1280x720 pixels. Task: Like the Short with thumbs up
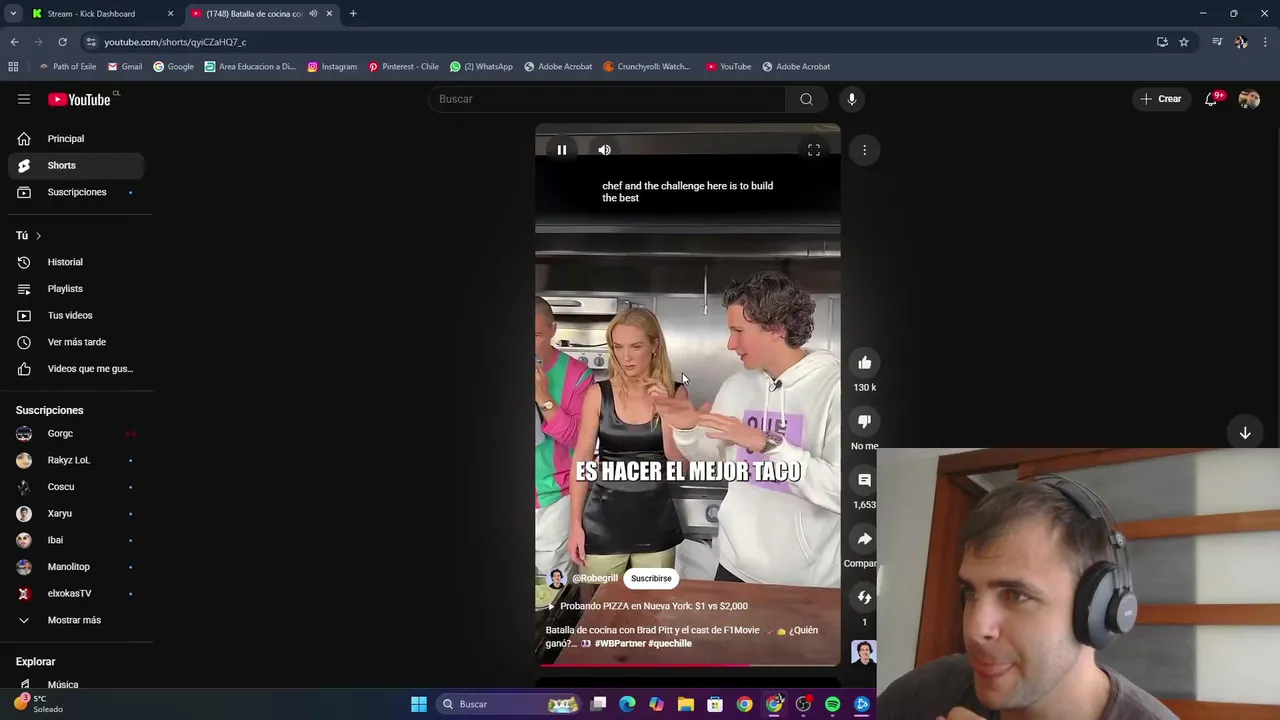coord(865,363)
